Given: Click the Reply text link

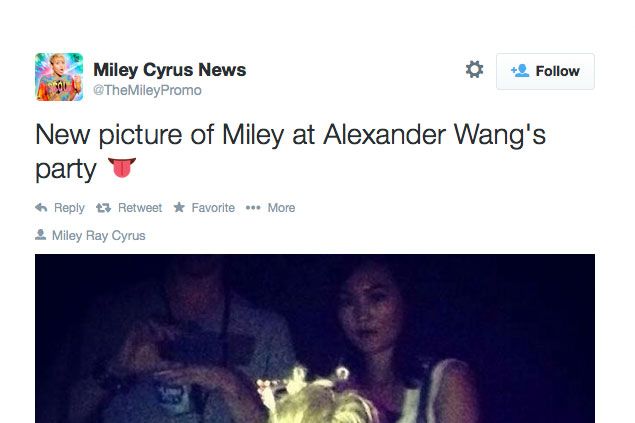Looking at the screenshot, I should click(69, 208).
